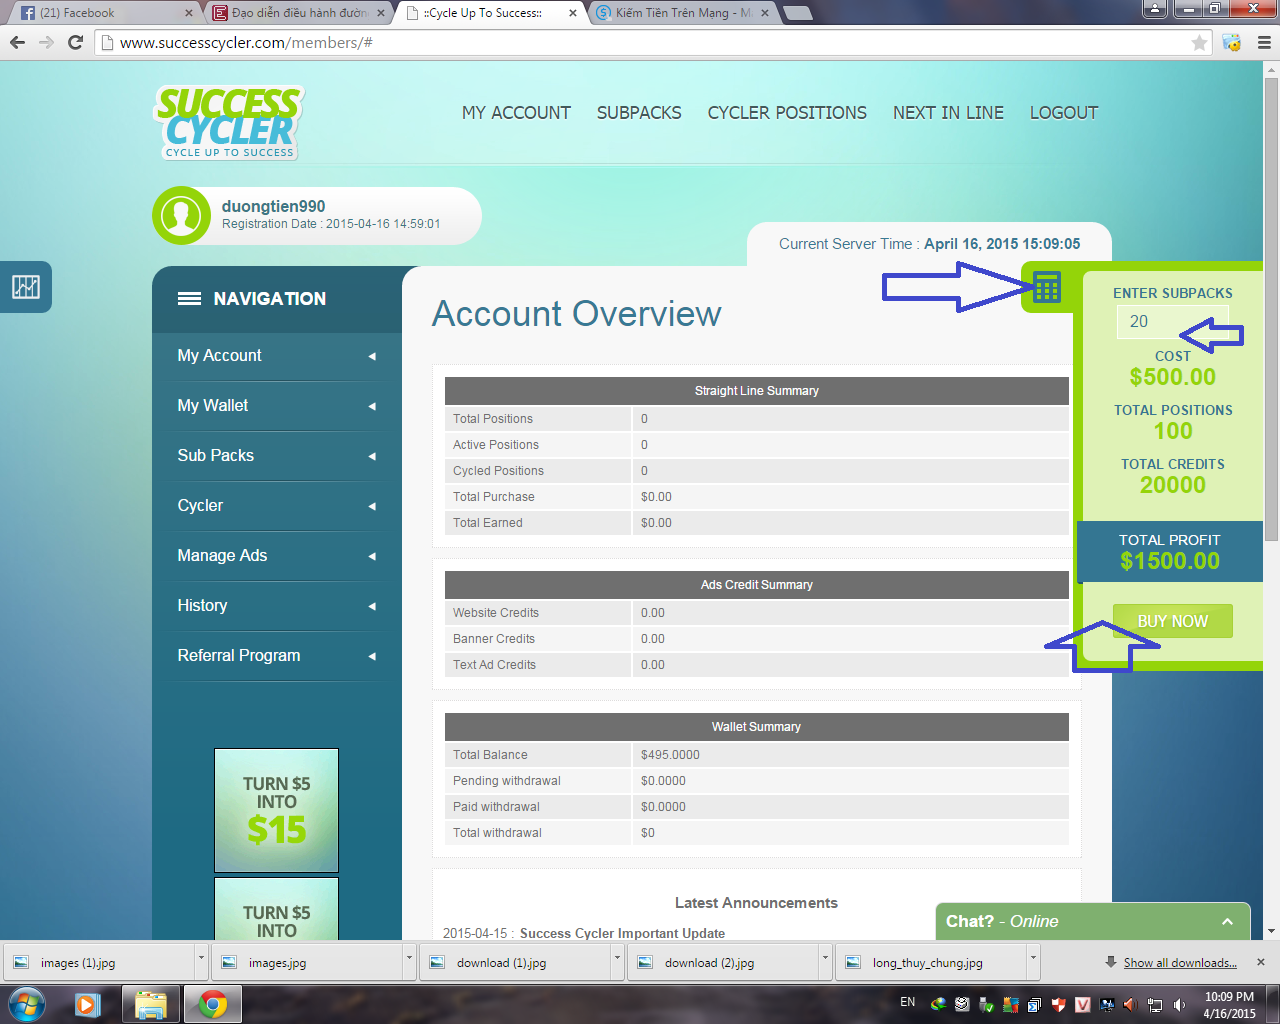Expand the My Wallet navigation item
Screen dimensions: 1280x1024
[277, 406]
